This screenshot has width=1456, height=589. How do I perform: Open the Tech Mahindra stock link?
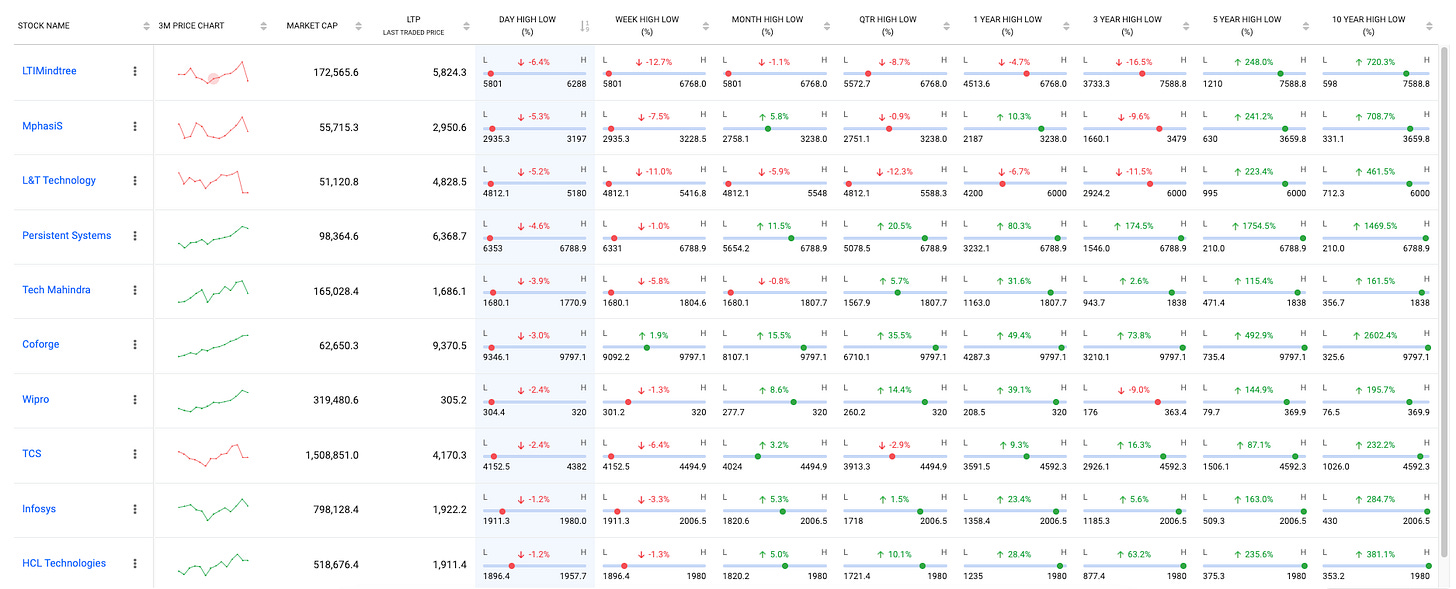point(56,290)
